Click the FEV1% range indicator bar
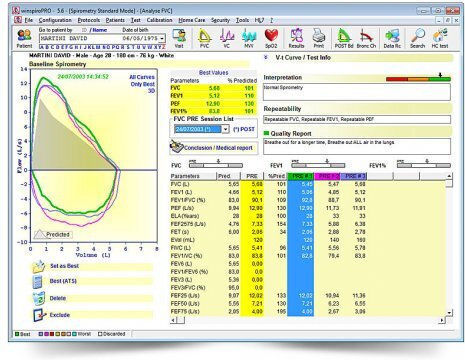 pyautogui.click(x=424, y=165)
